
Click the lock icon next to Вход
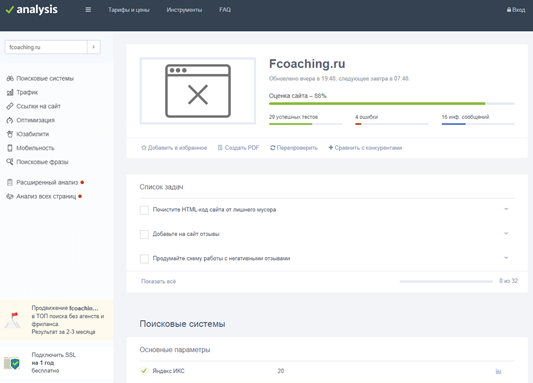(509, 10)
